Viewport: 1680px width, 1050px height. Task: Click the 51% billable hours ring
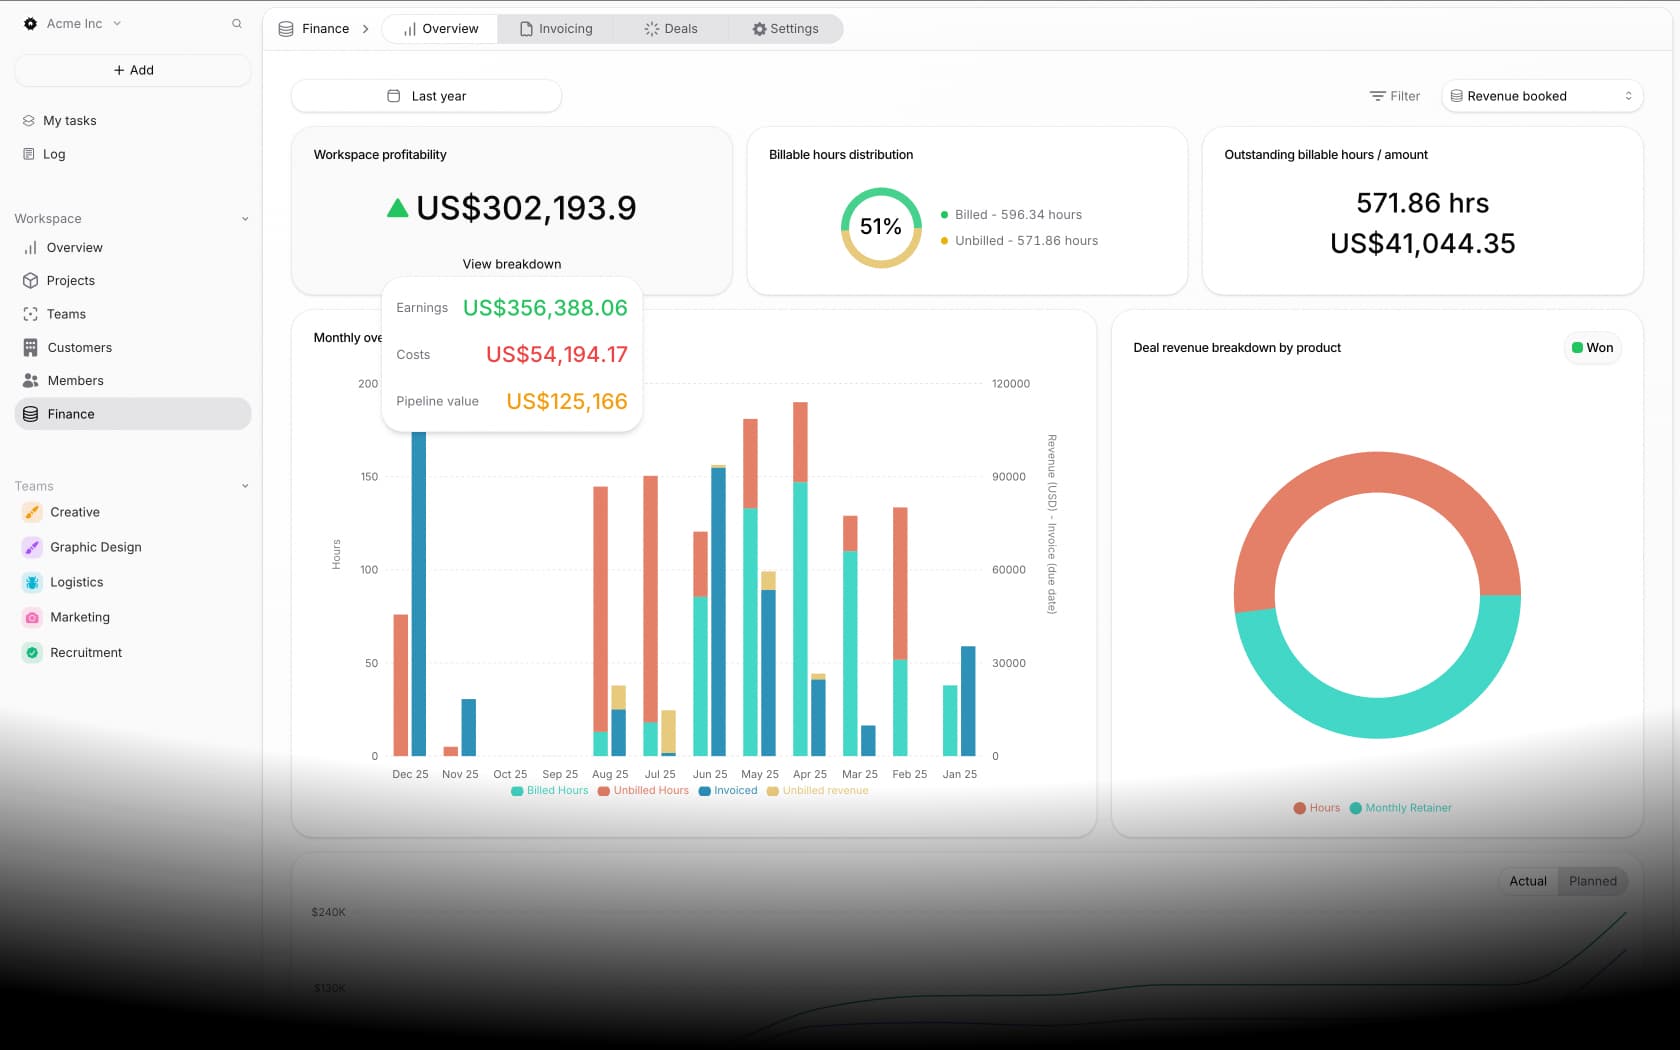pyautogui.click(x=881, y=227)
